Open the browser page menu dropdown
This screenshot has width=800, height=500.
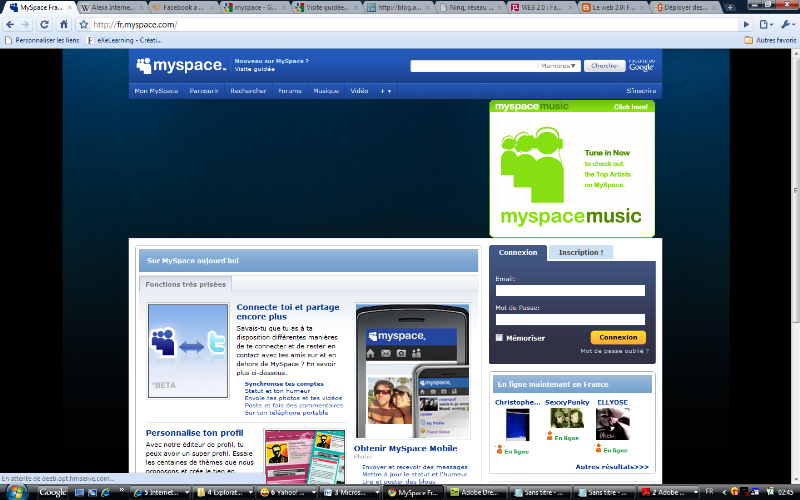pos(764,24)
